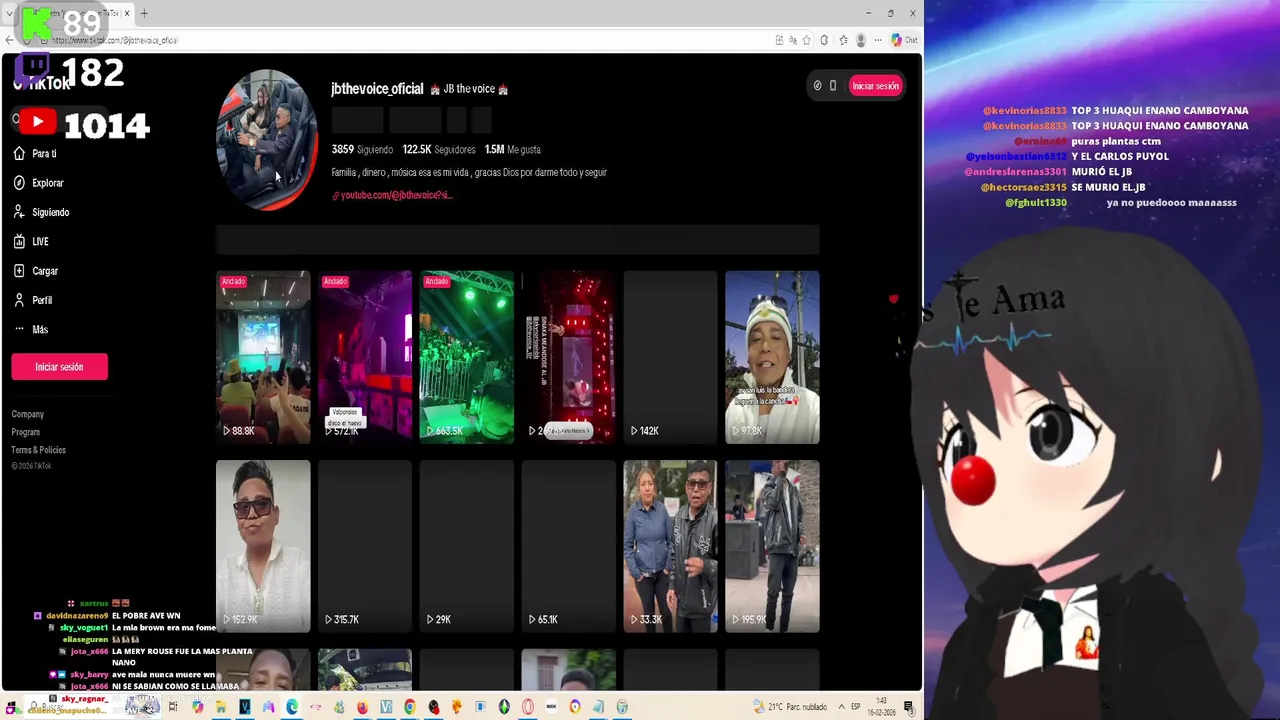Open the Windows Start menu
This screenshot has width=1280, height=720.
coord(11,708)
